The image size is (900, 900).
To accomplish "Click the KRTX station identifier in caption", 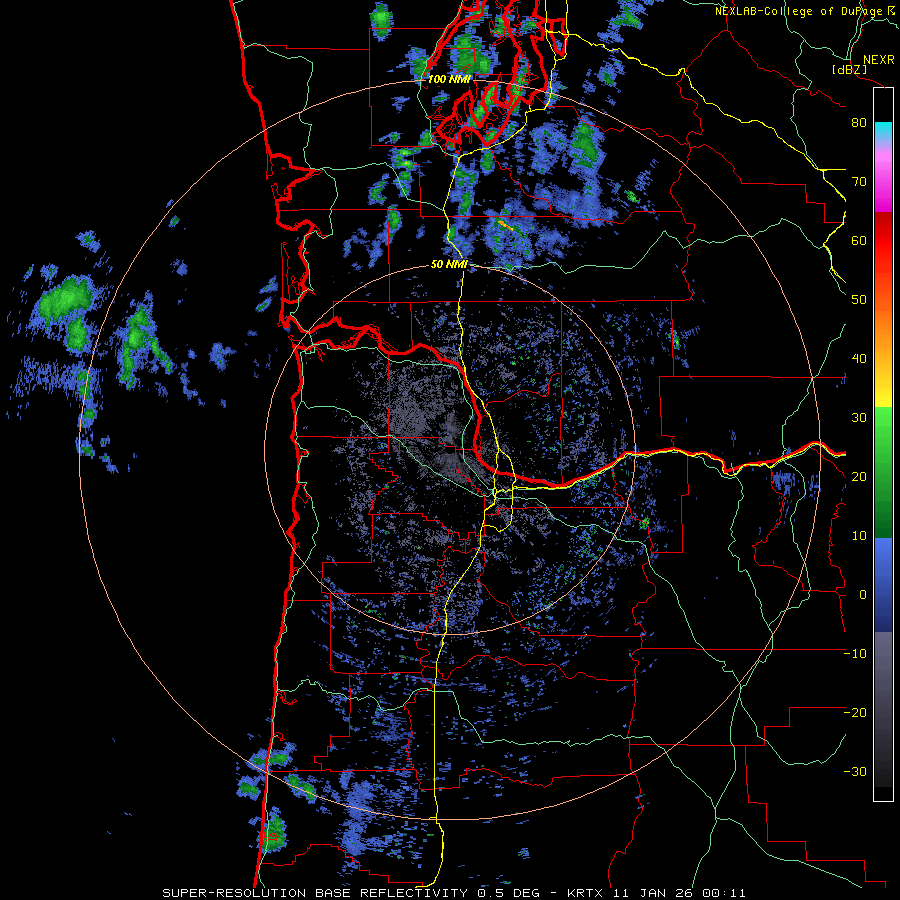I will click(x=589, y=893).
